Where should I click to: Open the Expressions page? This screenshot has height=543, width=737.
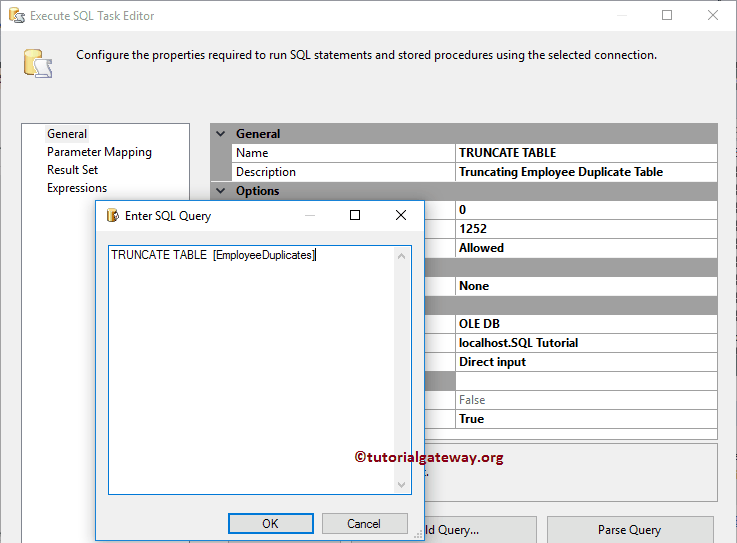point(77,188)
